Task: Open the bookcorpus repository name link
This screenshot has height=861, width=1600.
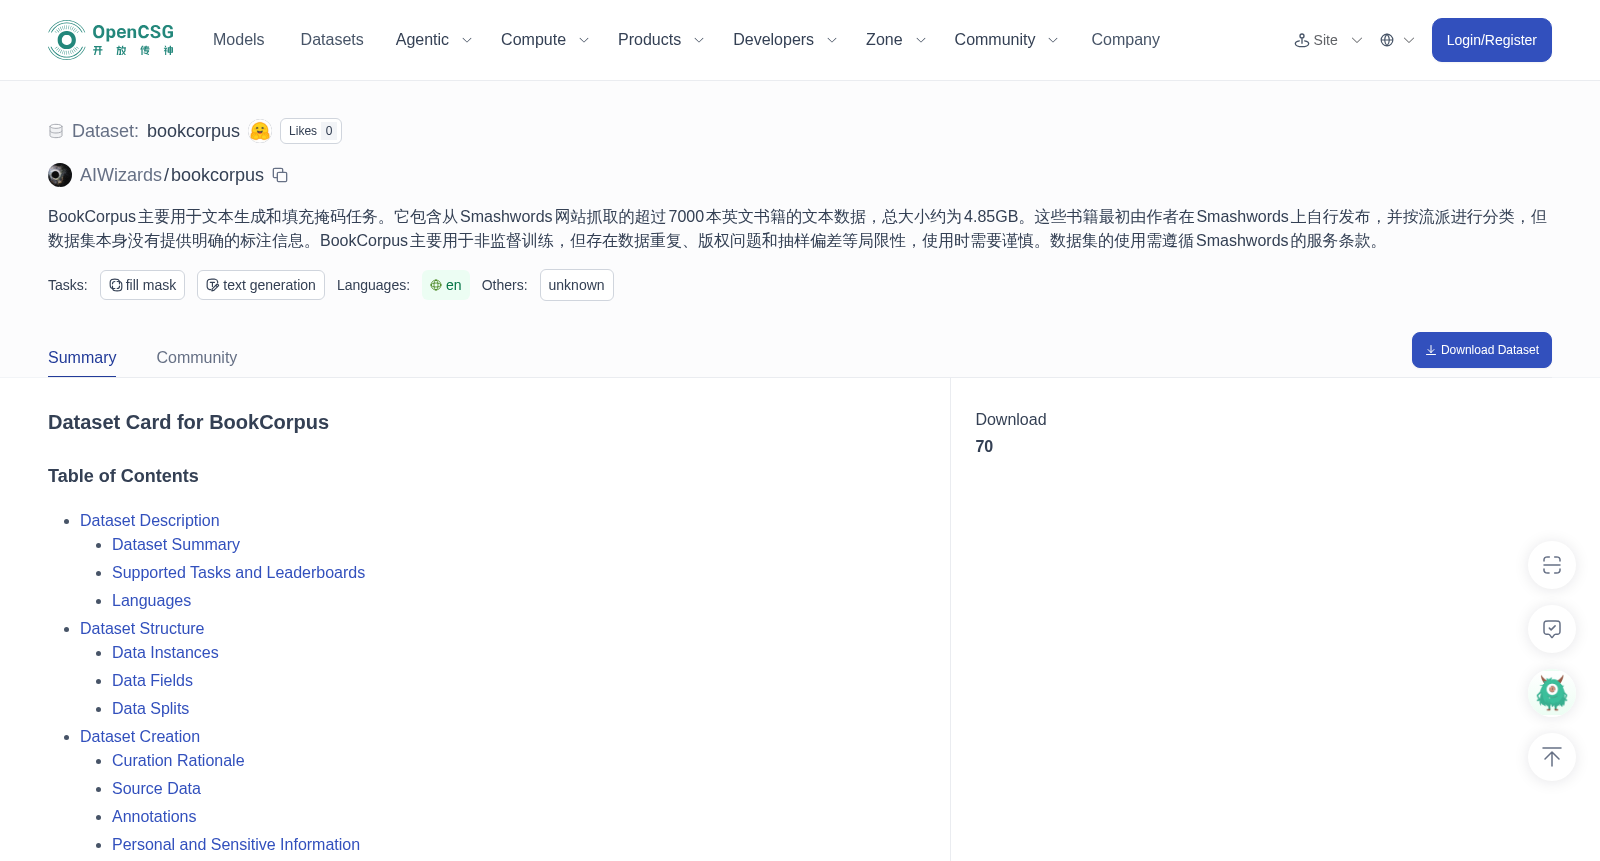Action: point(217,175)
